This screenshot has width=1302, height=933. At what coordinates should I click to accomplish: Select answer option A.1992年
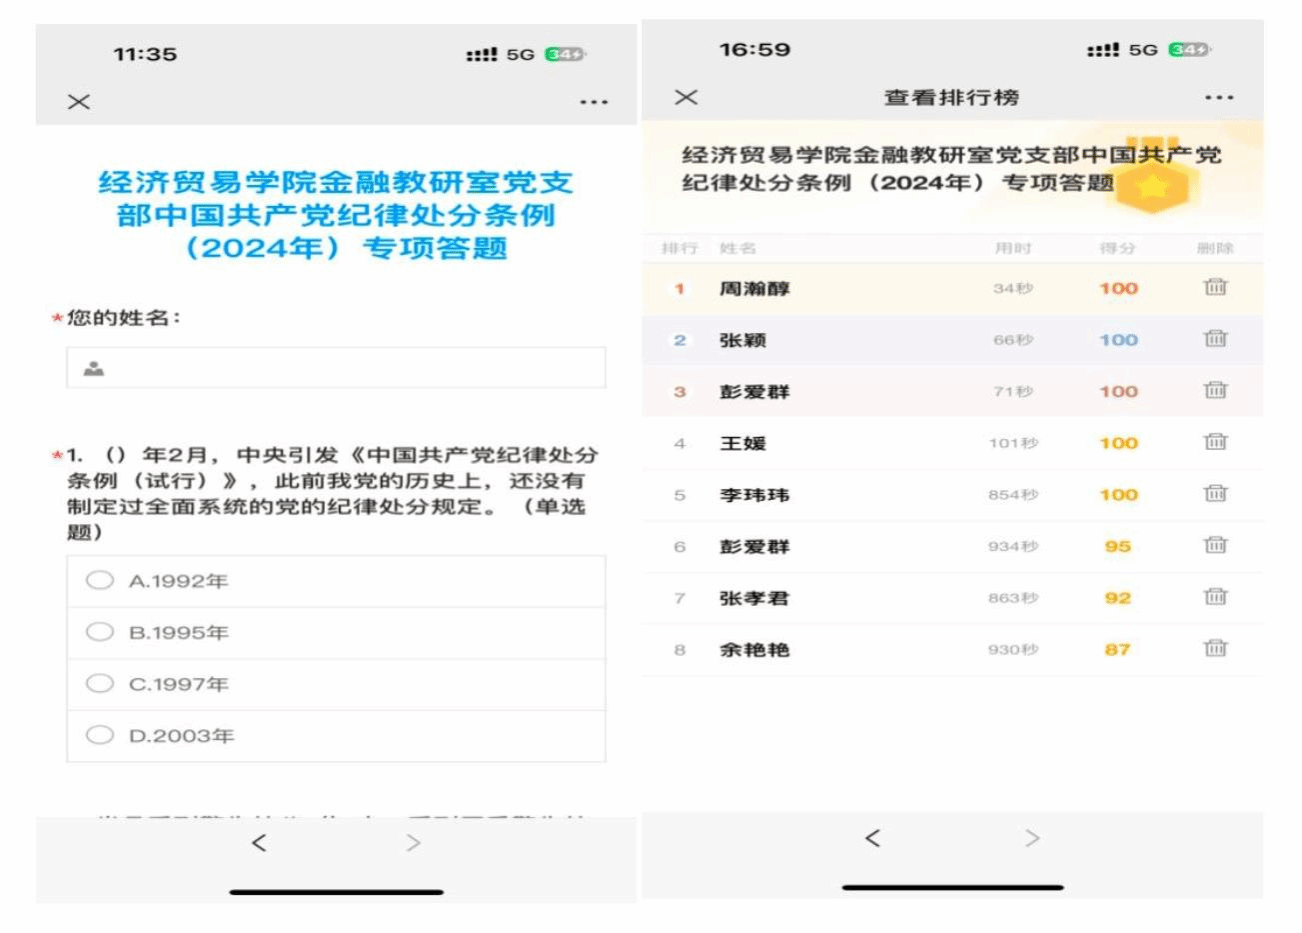click(100, 580)
